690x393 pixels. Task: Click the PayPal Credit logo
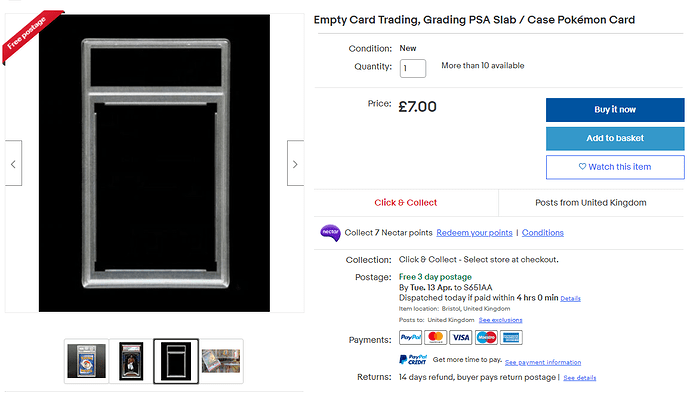click(413, 360)
